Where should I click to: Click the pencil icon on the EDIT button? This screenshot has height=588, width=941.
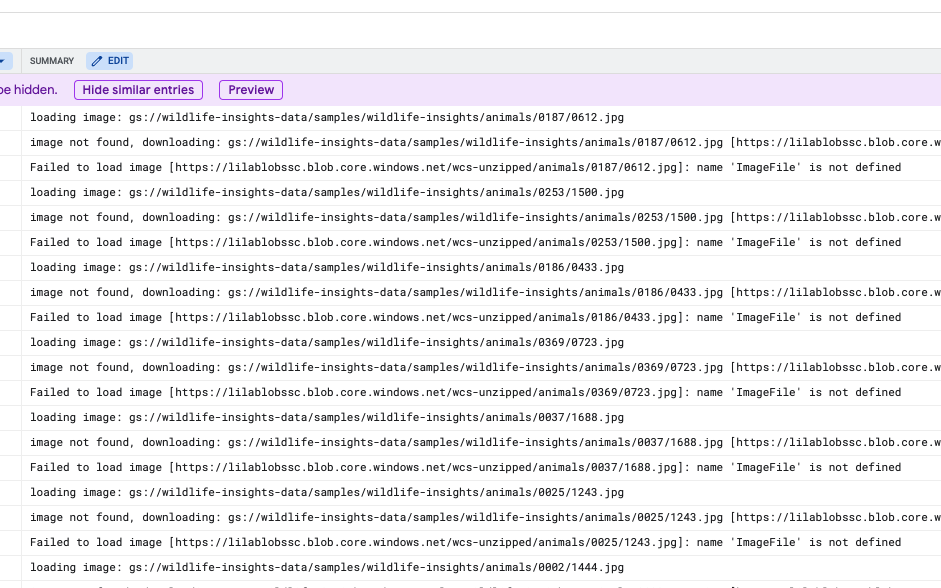(96, 61)
